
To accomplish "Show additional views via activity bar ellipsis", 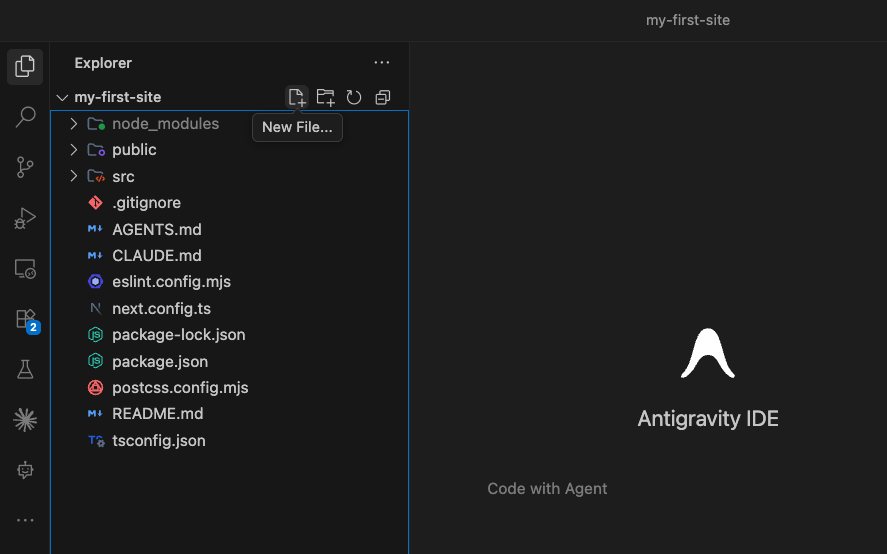I will [25, 520].
